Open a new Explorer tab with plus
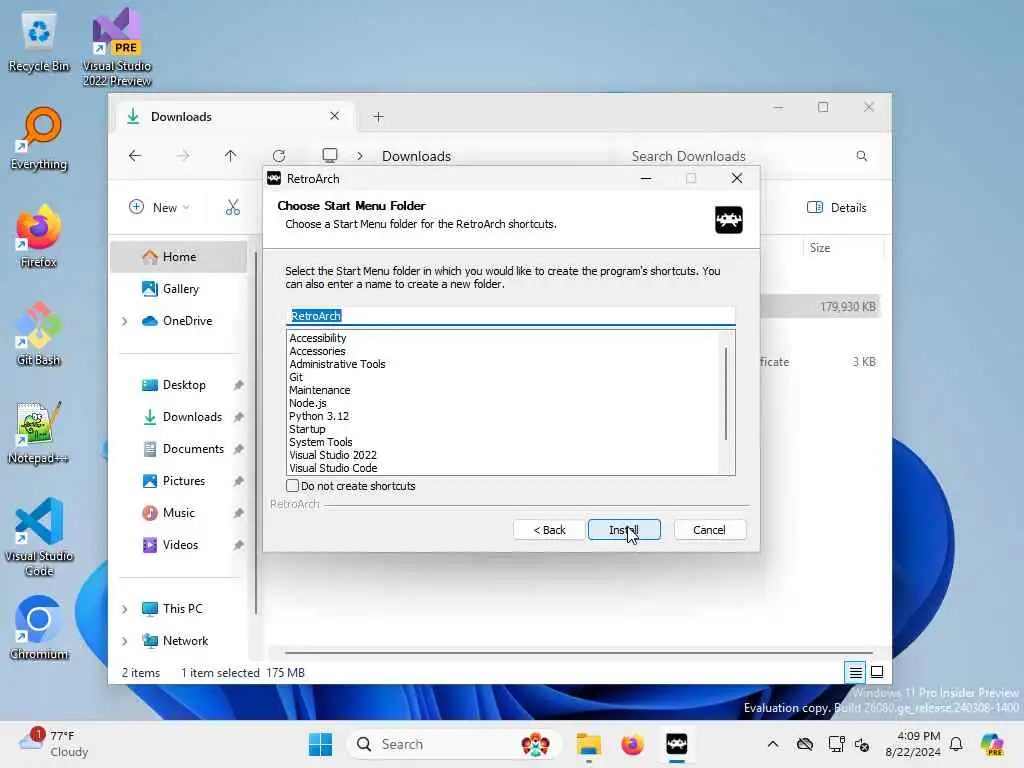The width and height of the screenshot is (1024, 768). [378, 117]
